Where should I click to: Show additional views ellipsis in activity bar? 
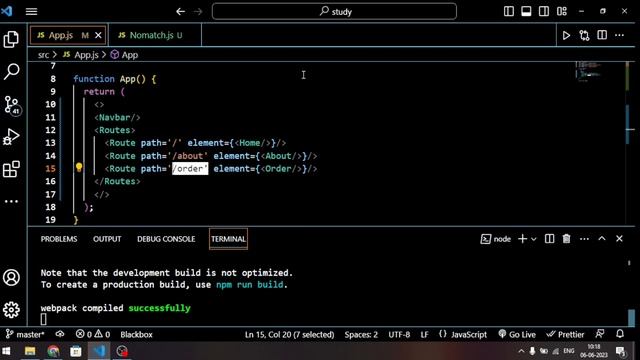(11, 201)
